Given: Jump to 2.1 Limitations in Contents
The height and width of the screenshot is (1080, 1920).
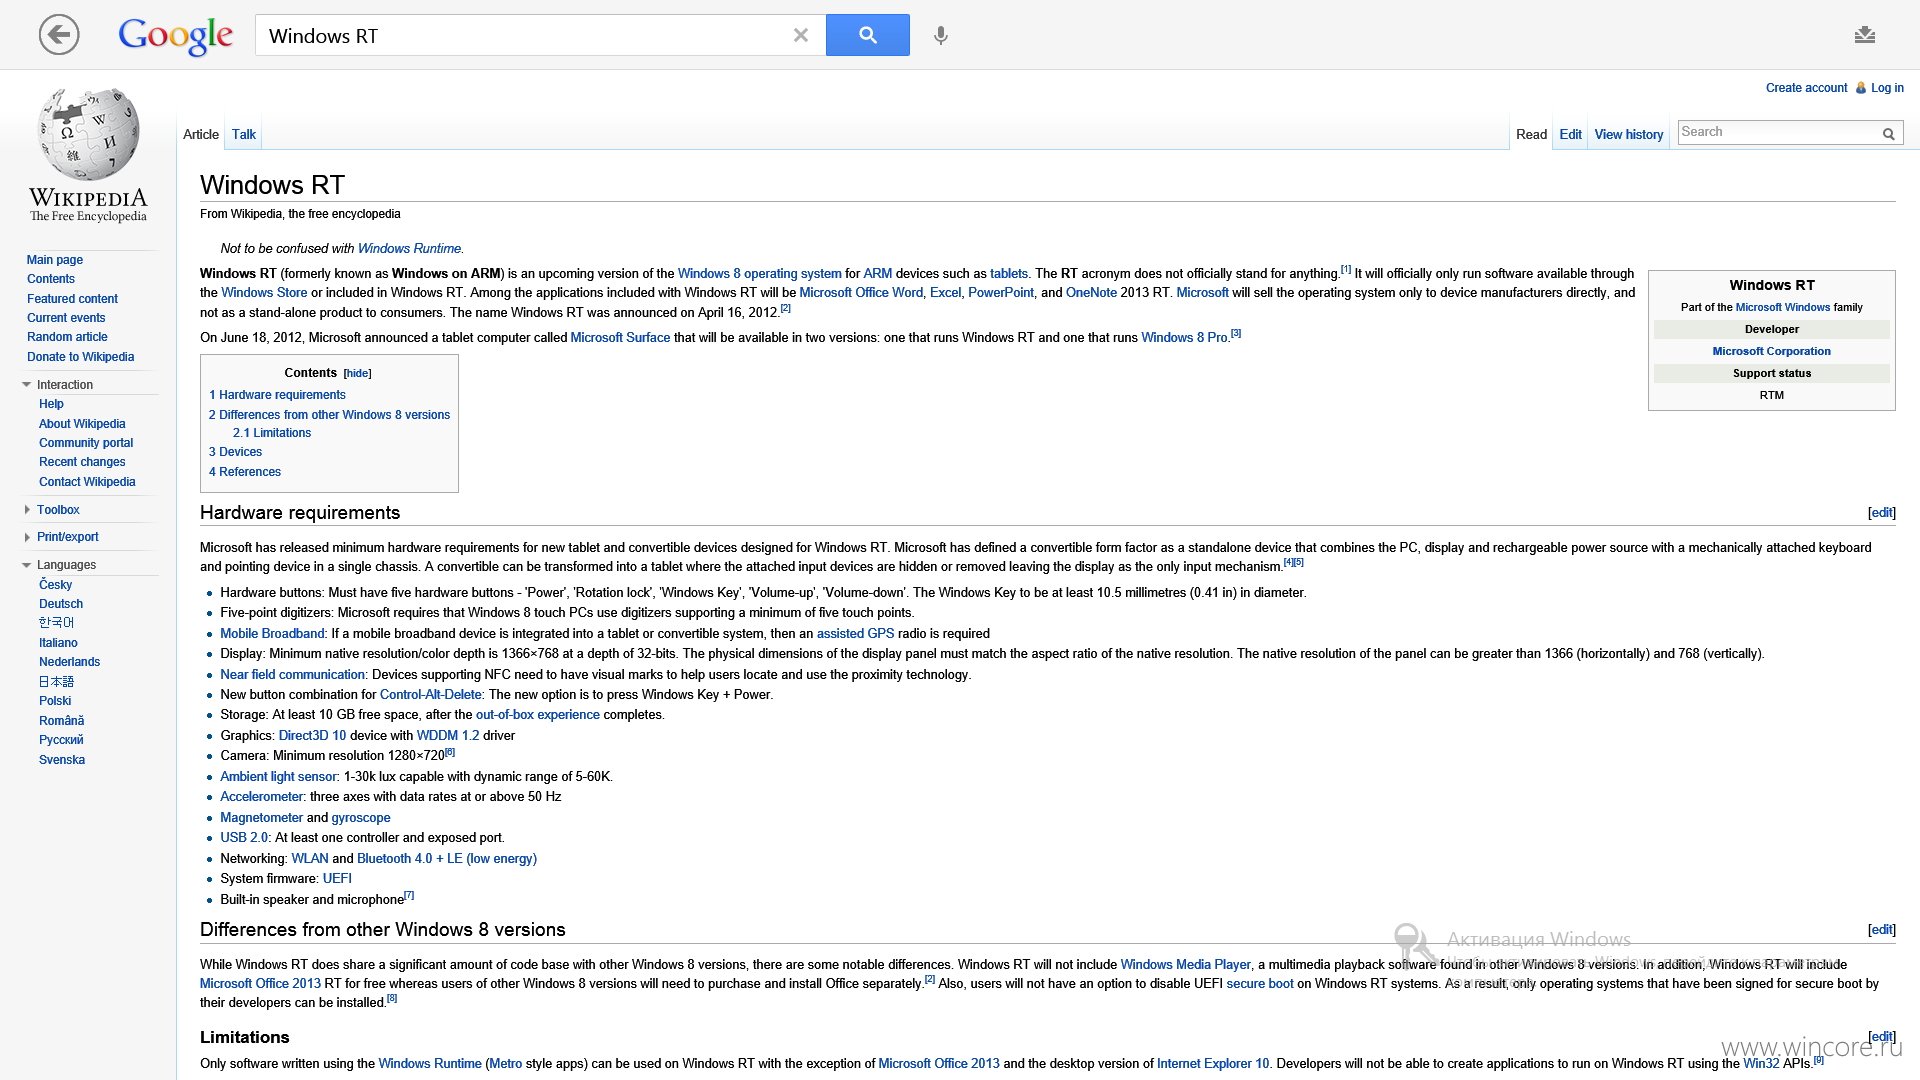Looking at the screenshot, I should click(272, 433).
